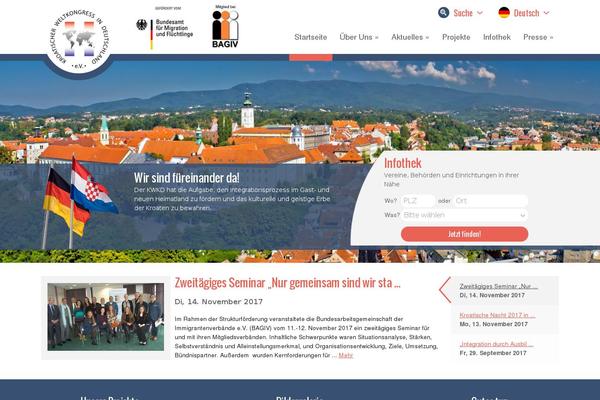Click the BAGIV membership logo

pyautogui.click(x=225, y=27)
